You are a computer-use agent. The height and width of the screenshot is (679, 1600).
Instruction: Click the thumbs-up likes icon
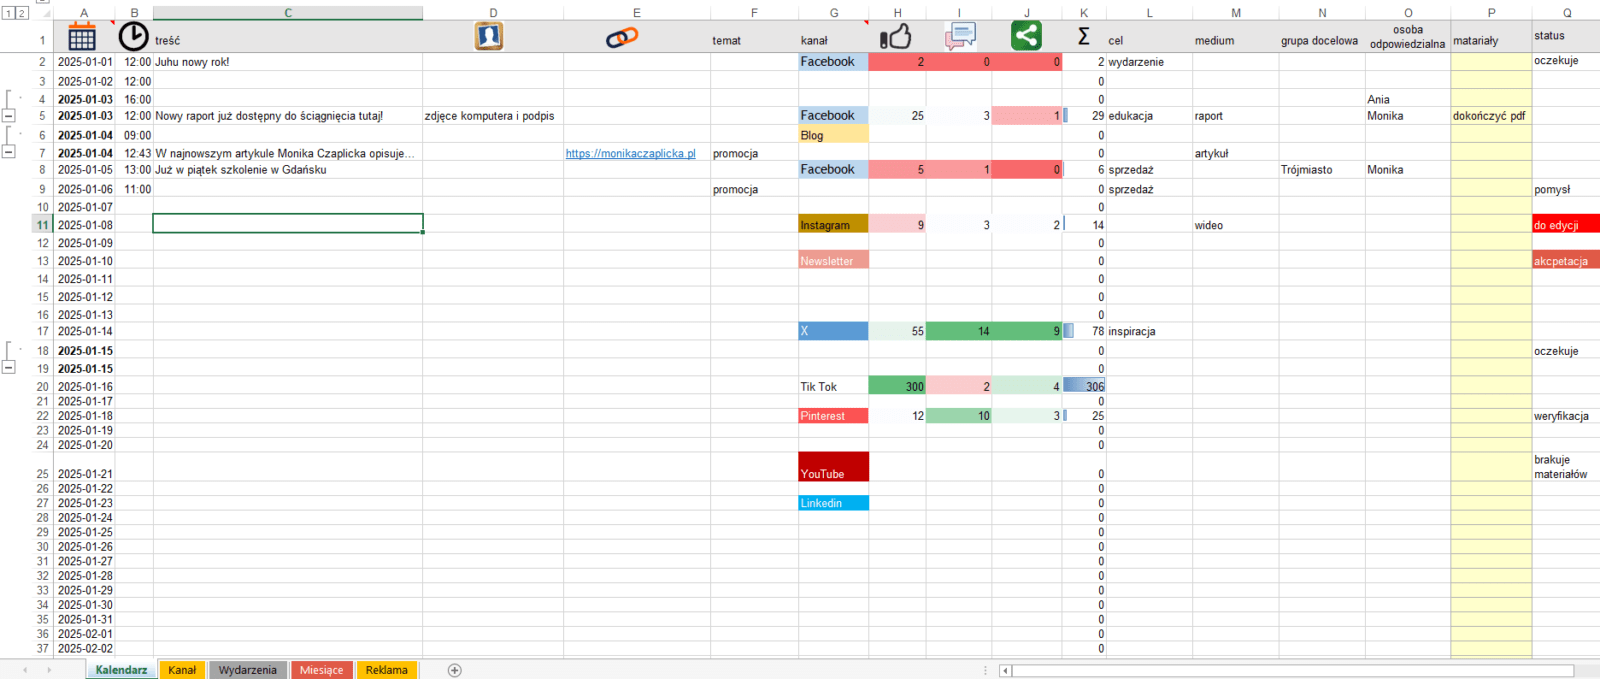coord(895,37)
